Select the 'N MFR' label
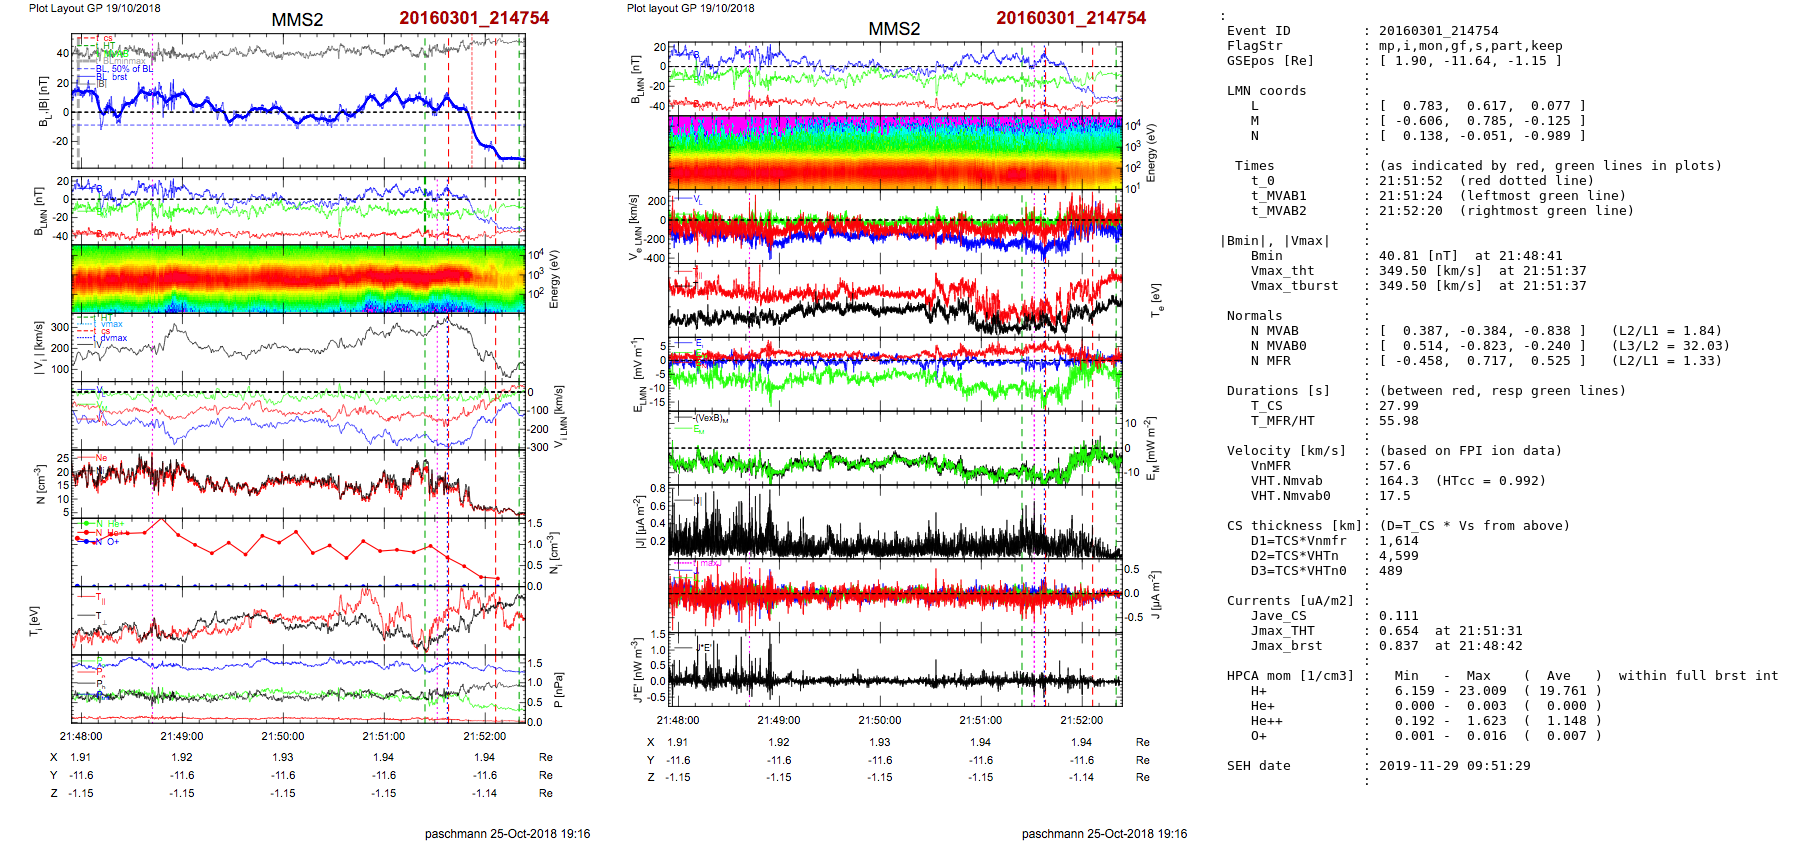The width and height of the screenshot is (1804, 841). click(x=1270, y=361)
